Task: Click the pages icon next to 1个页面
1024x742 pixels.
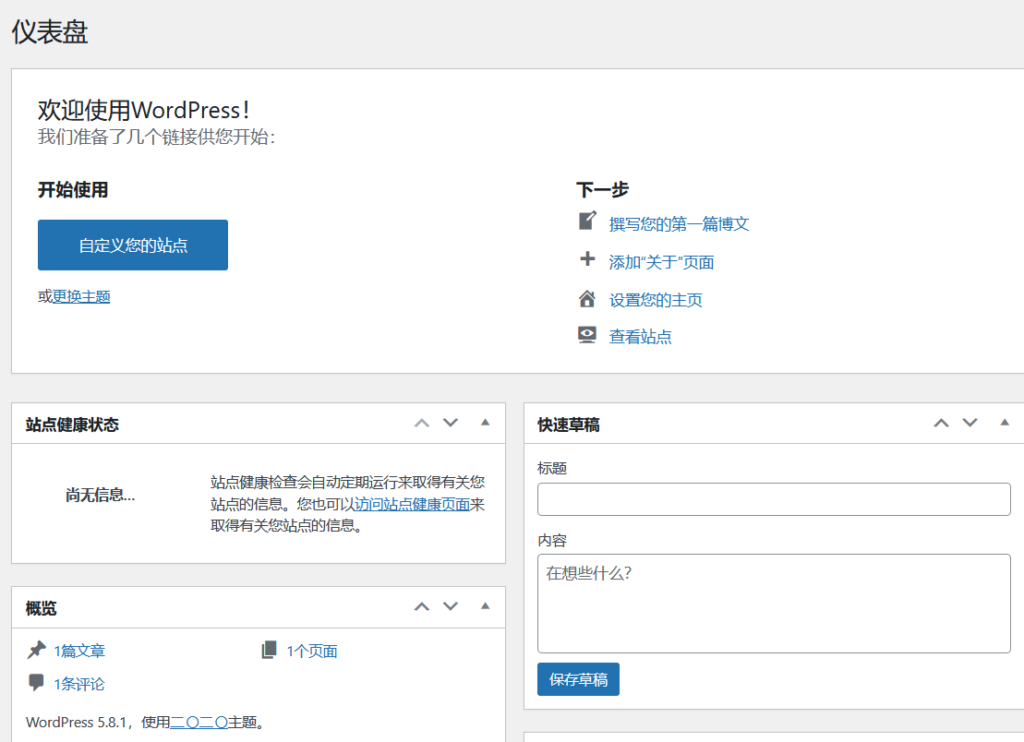Action: pyautogui.click(x=269, y=649)
